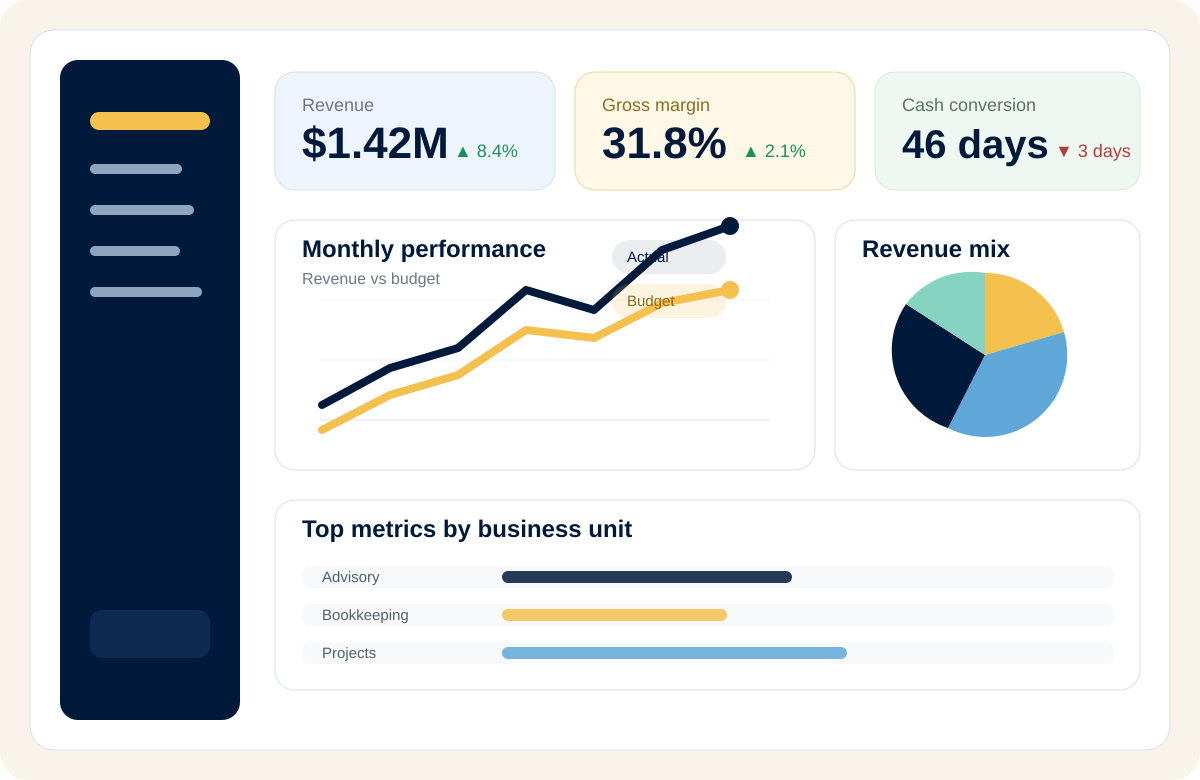Click the green 2.1% margin change indicator
The width and height of the screenshot is (1200, 780).
(775, 151)
